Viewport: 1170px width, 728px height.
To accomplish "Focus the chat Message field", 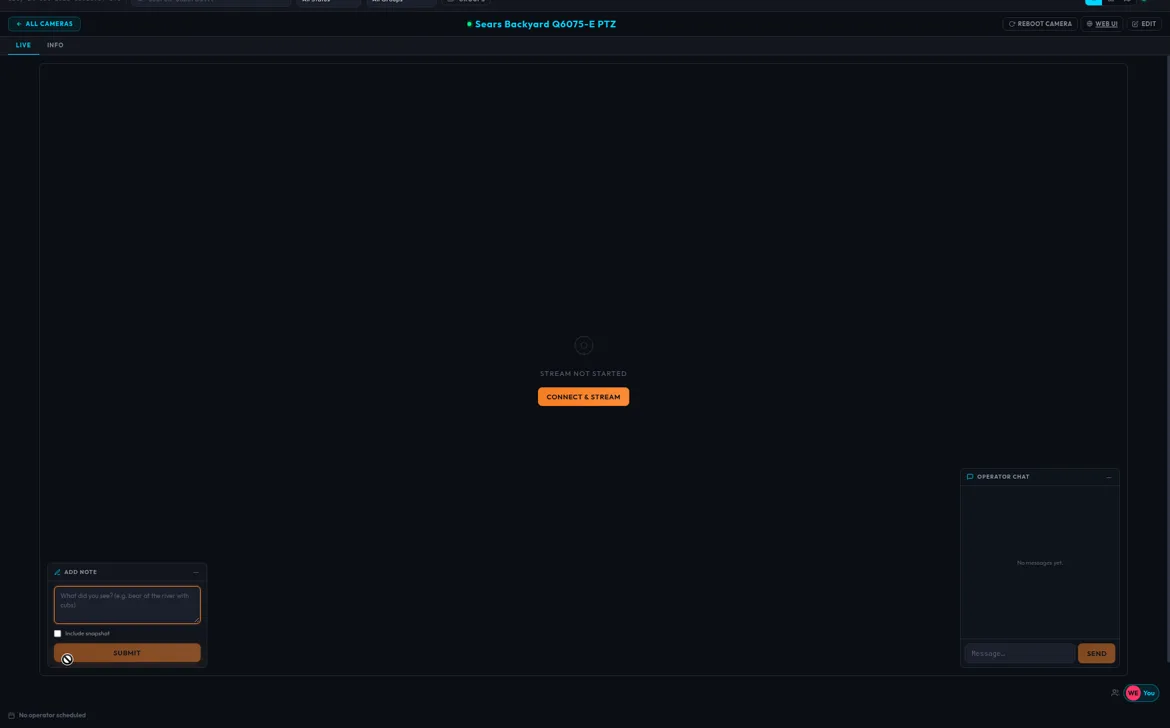I will tap(1019, 653).
